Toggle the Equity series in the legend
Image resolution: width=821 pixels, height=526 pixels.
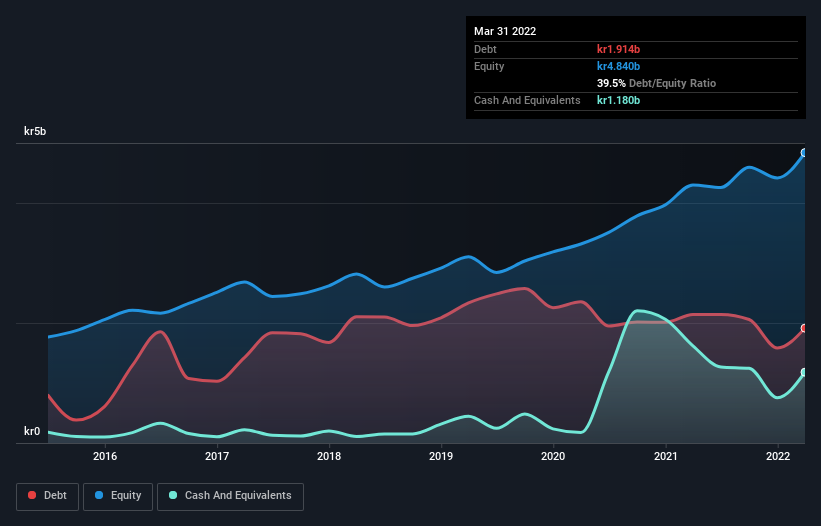coord(118,496)
